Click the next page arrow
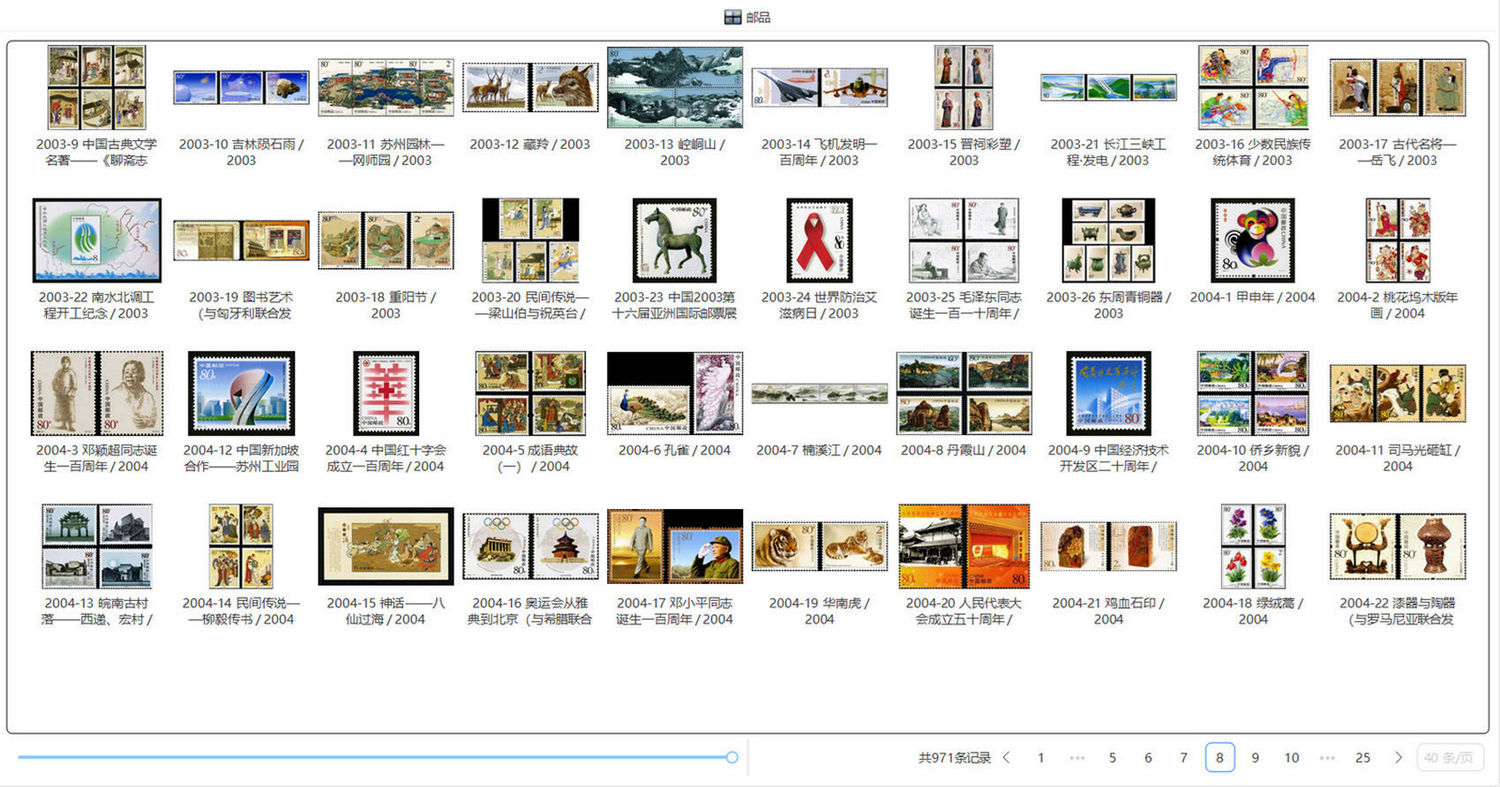Viewport: 1500px width, 787px height. 1399,757
